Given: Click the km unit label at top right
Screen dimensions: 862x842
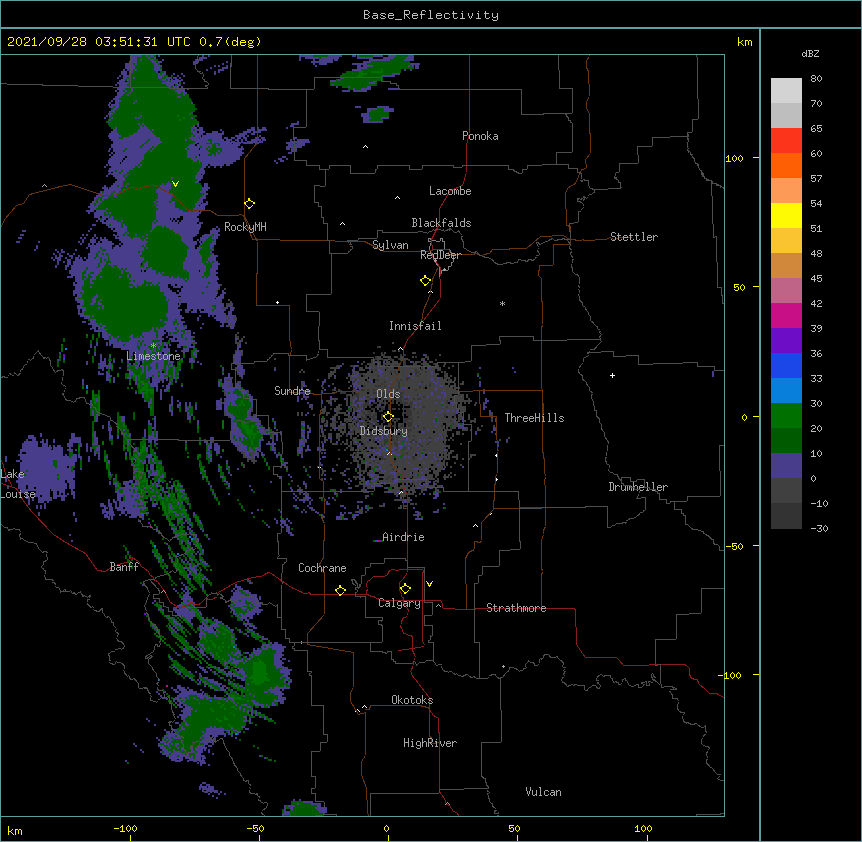Looking at the screenshot, I should [x=745, y=42].
